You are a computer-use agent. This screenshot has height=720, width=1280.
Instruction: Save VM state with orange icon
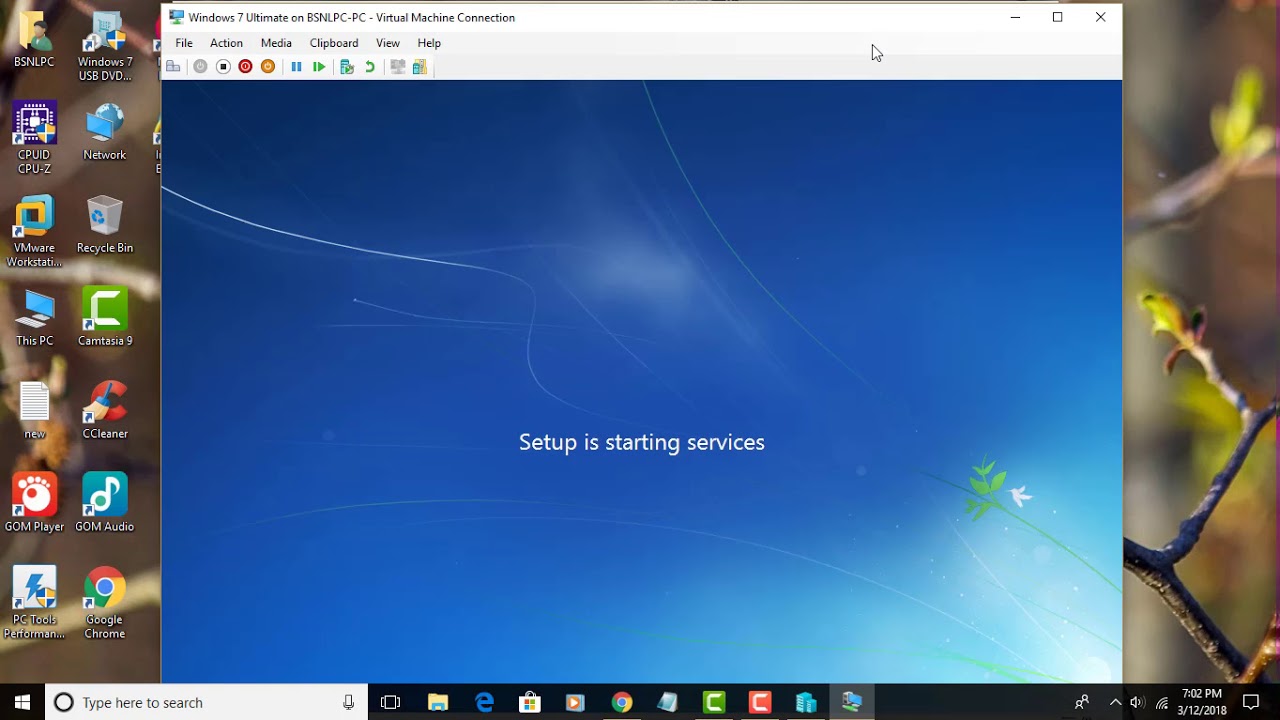click(268, 67)
